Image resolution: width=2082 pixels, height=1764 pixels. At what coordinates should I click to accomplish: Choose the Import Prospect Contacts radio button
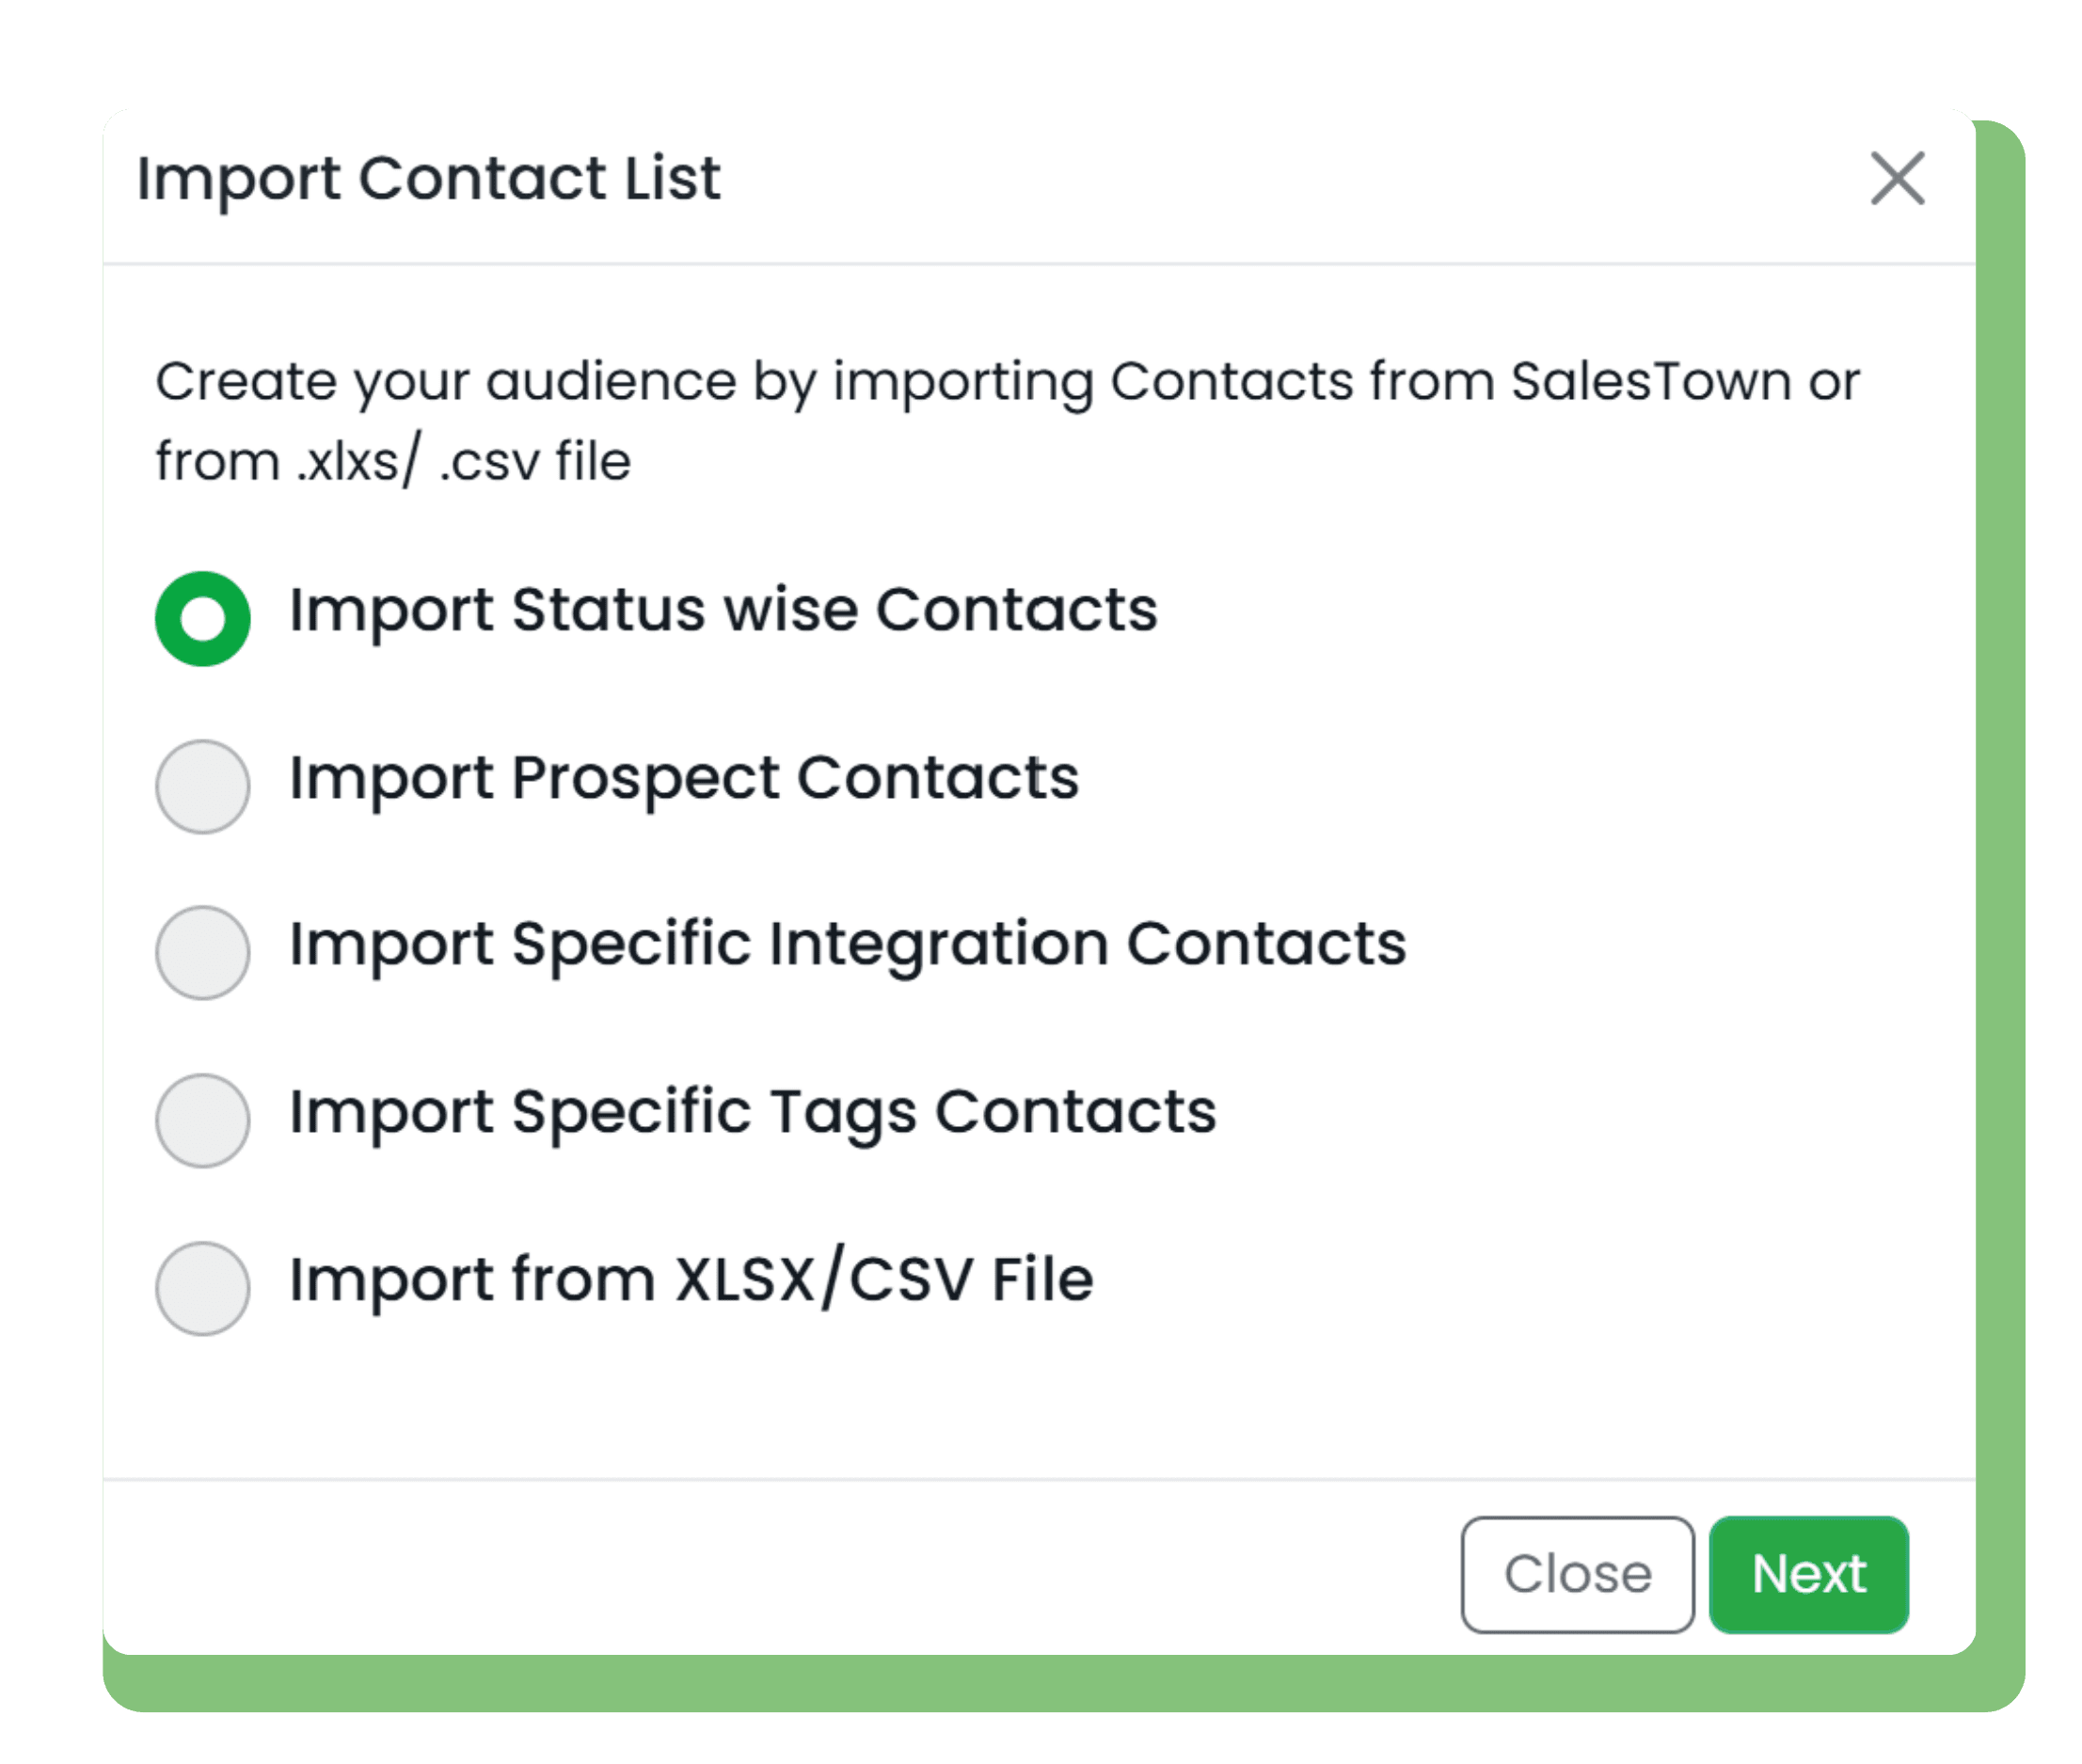click(203, 787)
